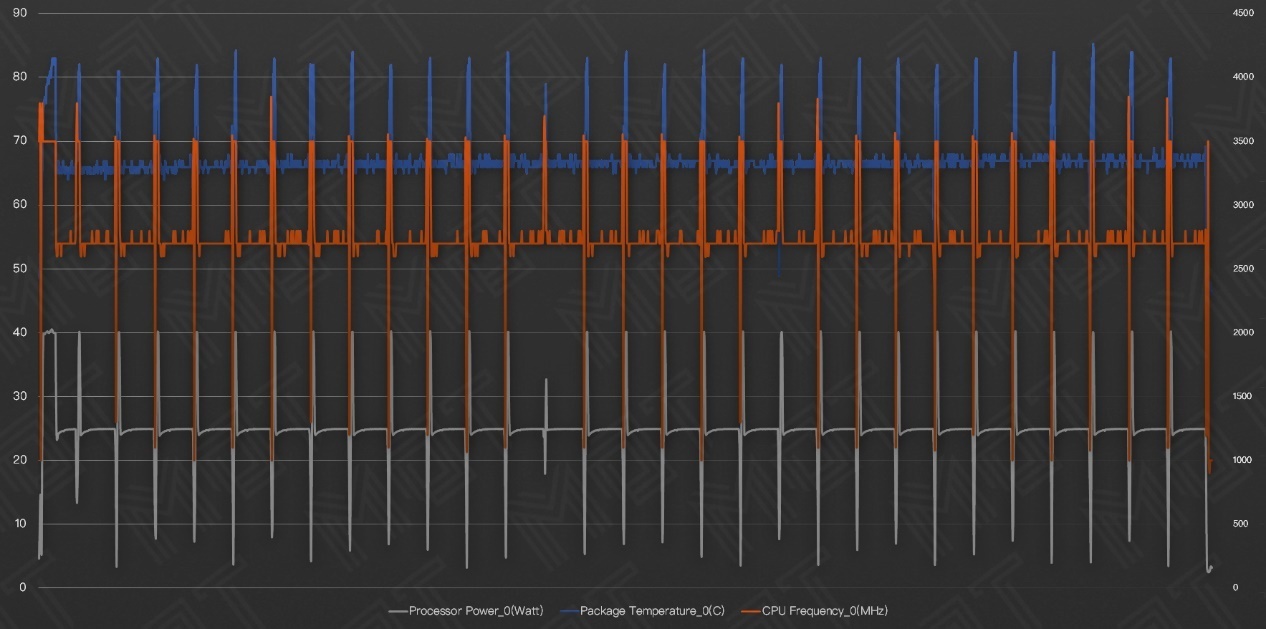Image resolution: width=1266 pixels, height=629 pixels.
Task: Click the gray Processor Power legend line marker
Action: pyautogui.click(x=397, y=611)
